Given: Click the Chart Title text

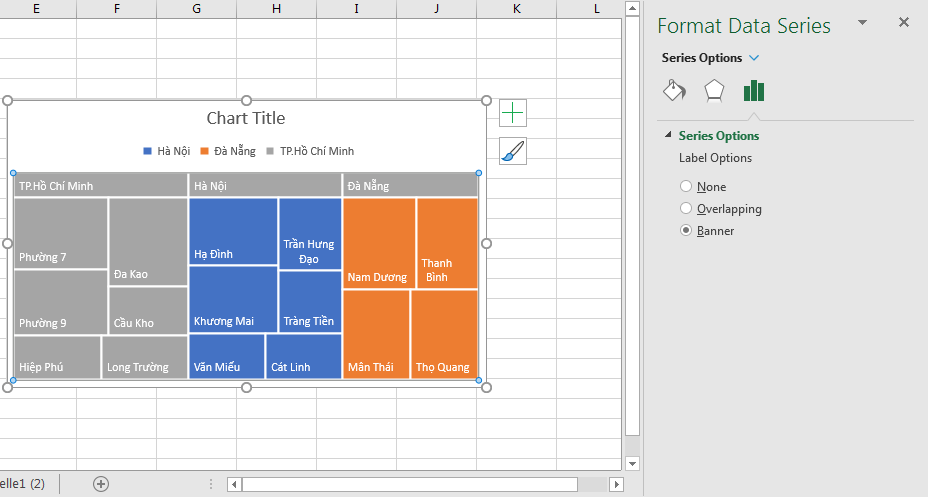Looking at the screenshot, I should click(246, 118).
